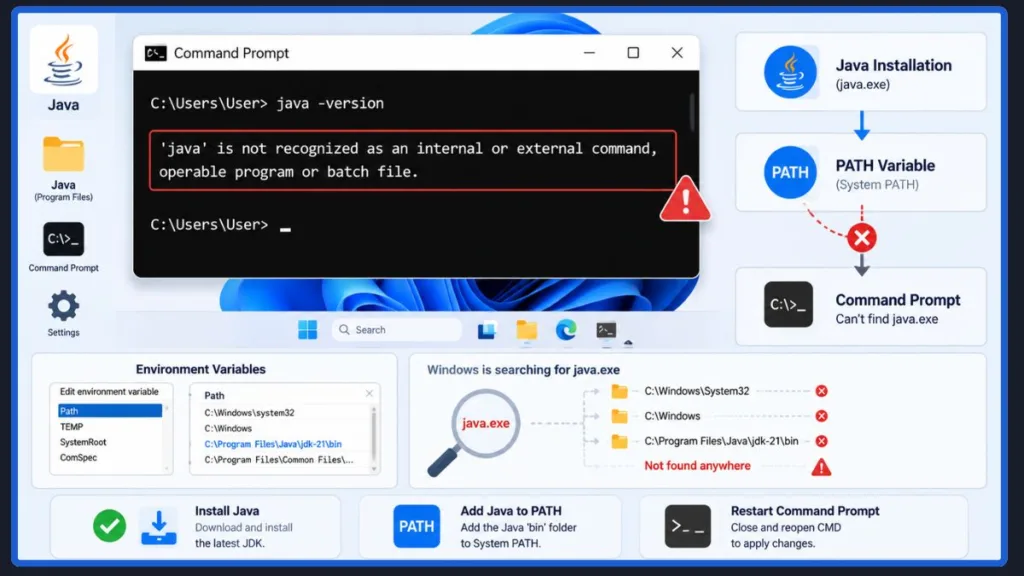Click the Not found anywhere message

(697, 466)
